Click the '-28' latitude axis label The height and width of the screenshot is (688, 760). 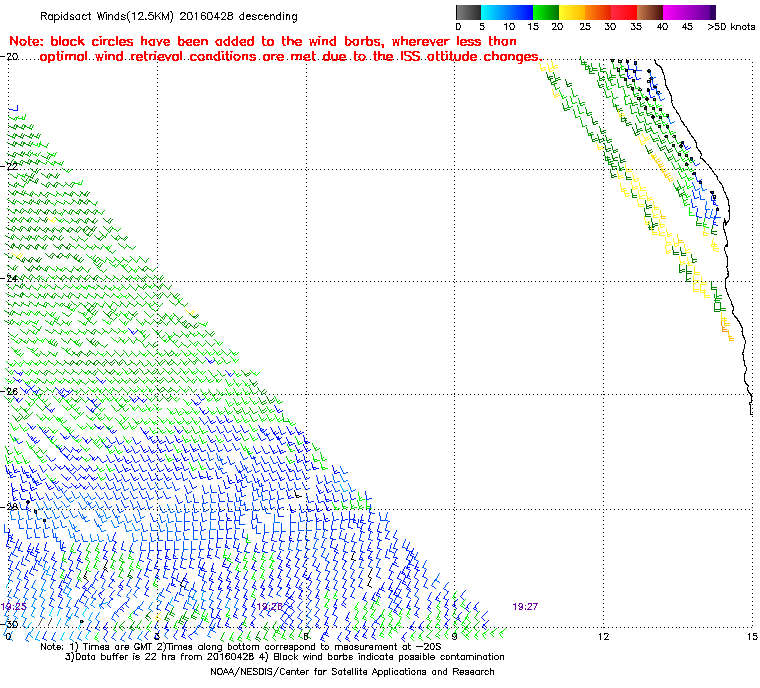point(9,507)
